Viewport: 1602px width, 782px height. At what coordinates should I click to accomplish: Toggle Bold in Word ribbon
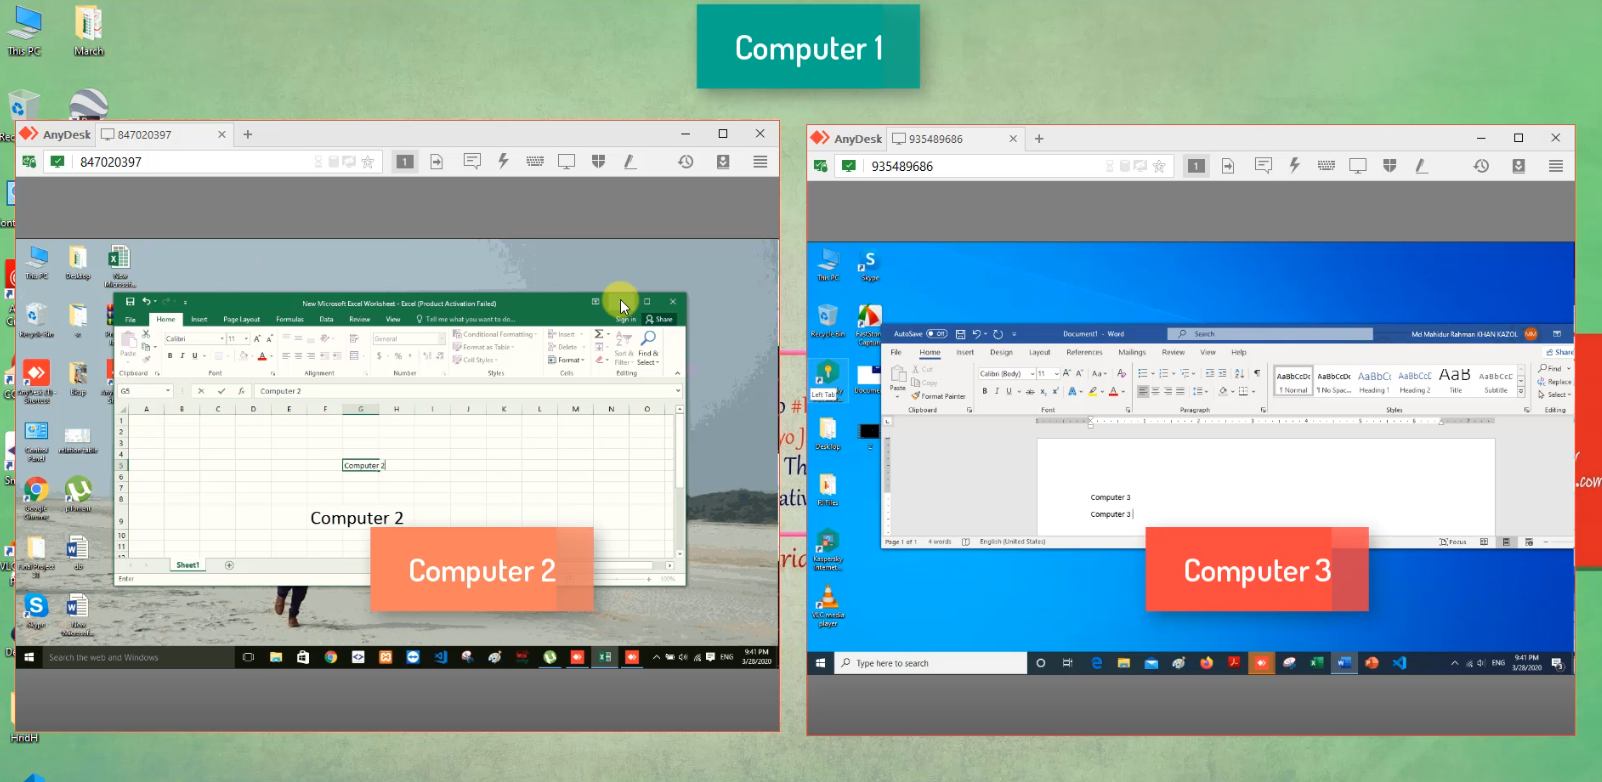click(985, 391)
